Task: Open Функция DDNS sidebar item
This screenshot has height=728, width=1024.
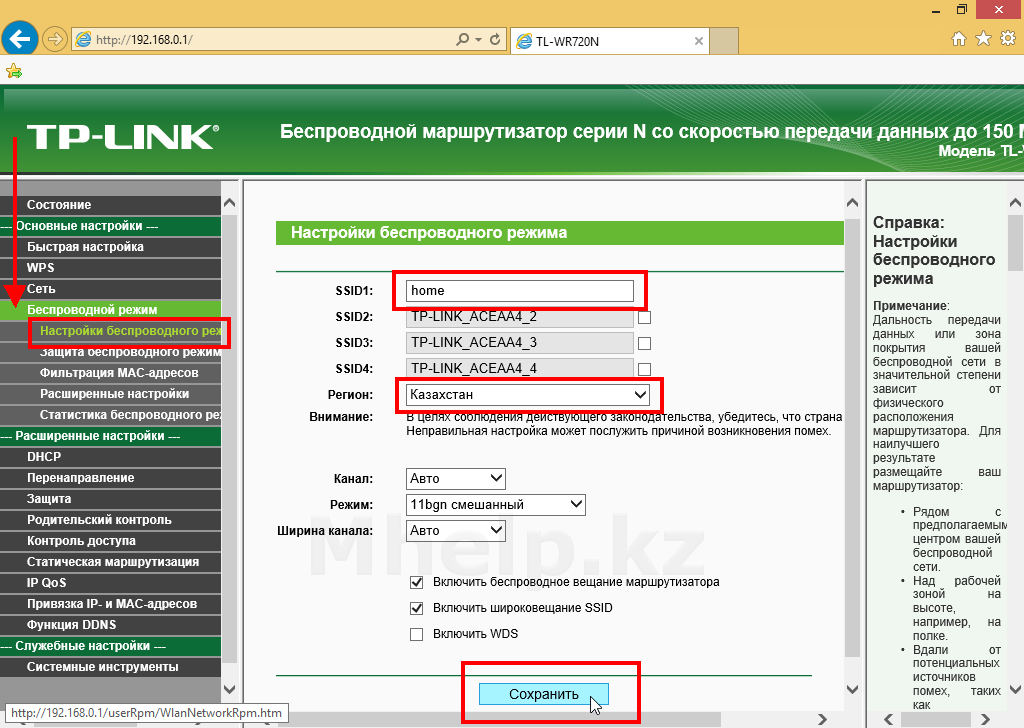Action: coord(110,625)
